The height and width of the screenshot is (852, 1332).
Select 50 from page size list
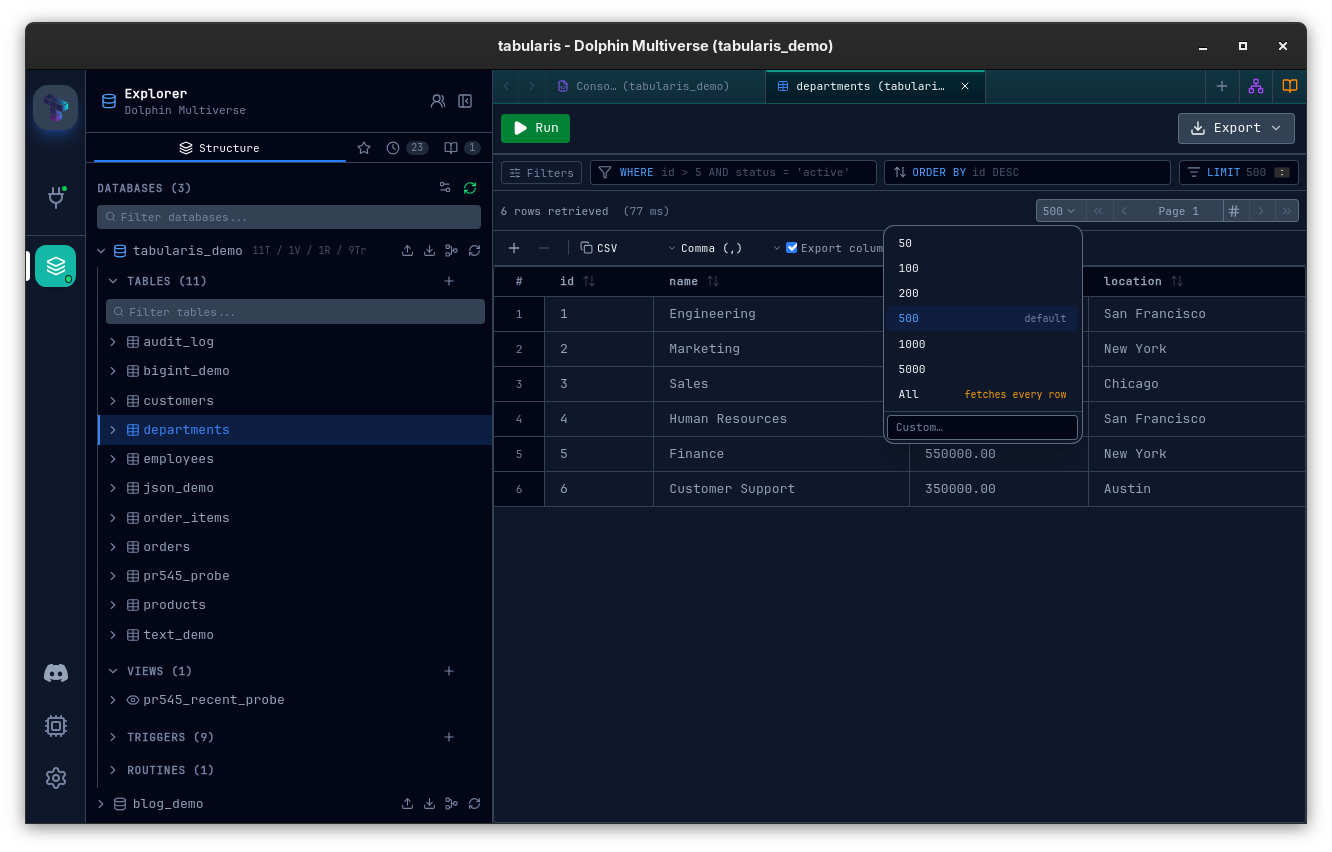pos(982,243)
